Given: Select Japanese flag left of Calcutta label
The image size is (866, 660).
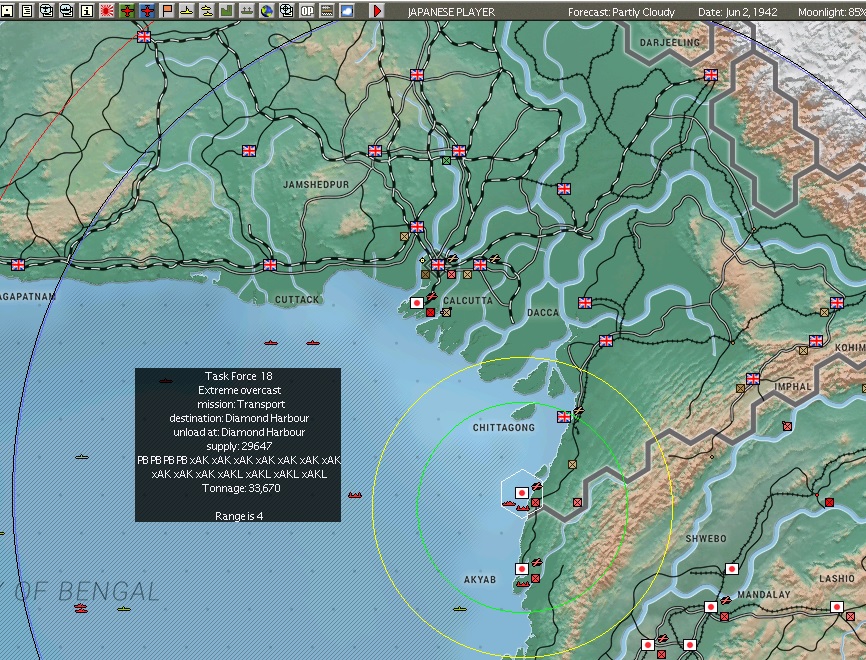Looking at the screenshot, I should 417,303.
